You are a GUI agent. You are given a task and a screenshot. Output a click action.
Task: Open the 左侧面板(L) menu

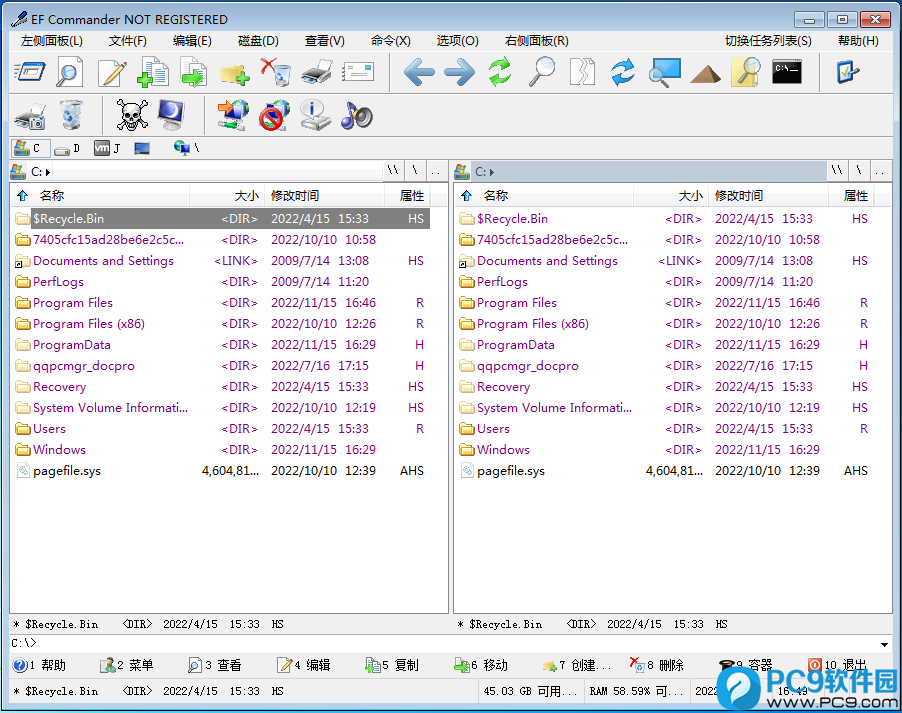tap(52, 41)
